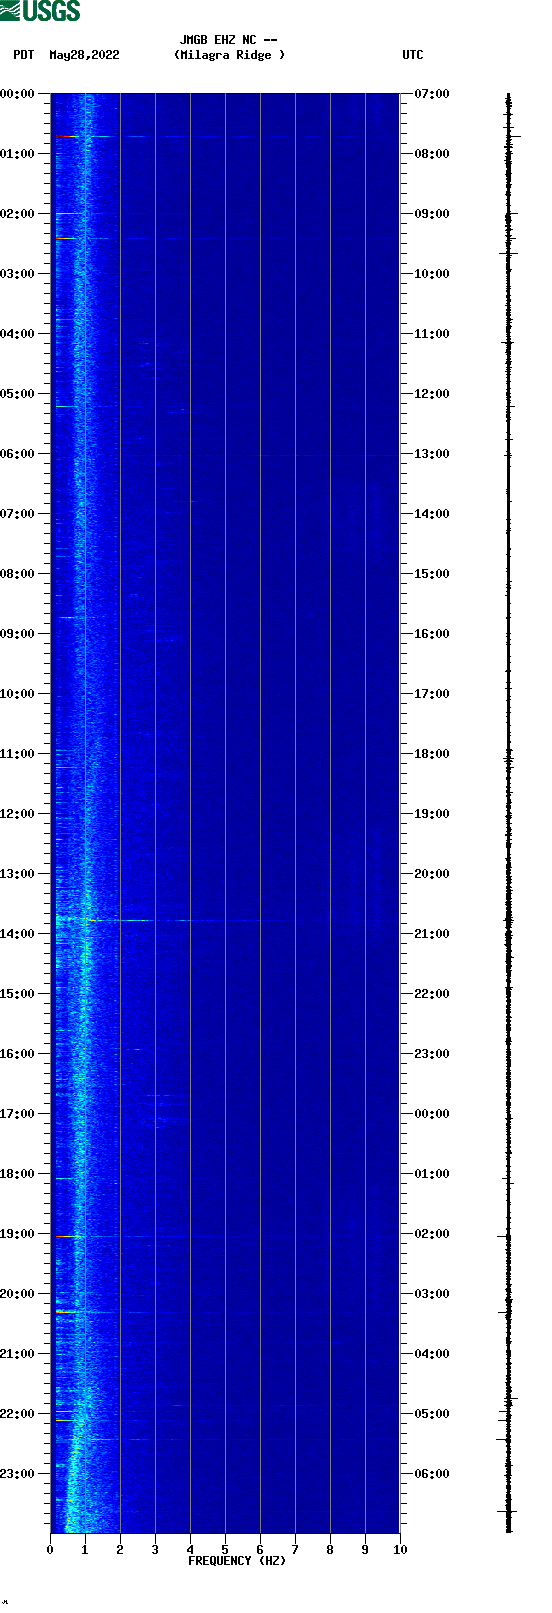Click the 18:00 PDT time label
552x1613 pixels.
(18, 1174)
